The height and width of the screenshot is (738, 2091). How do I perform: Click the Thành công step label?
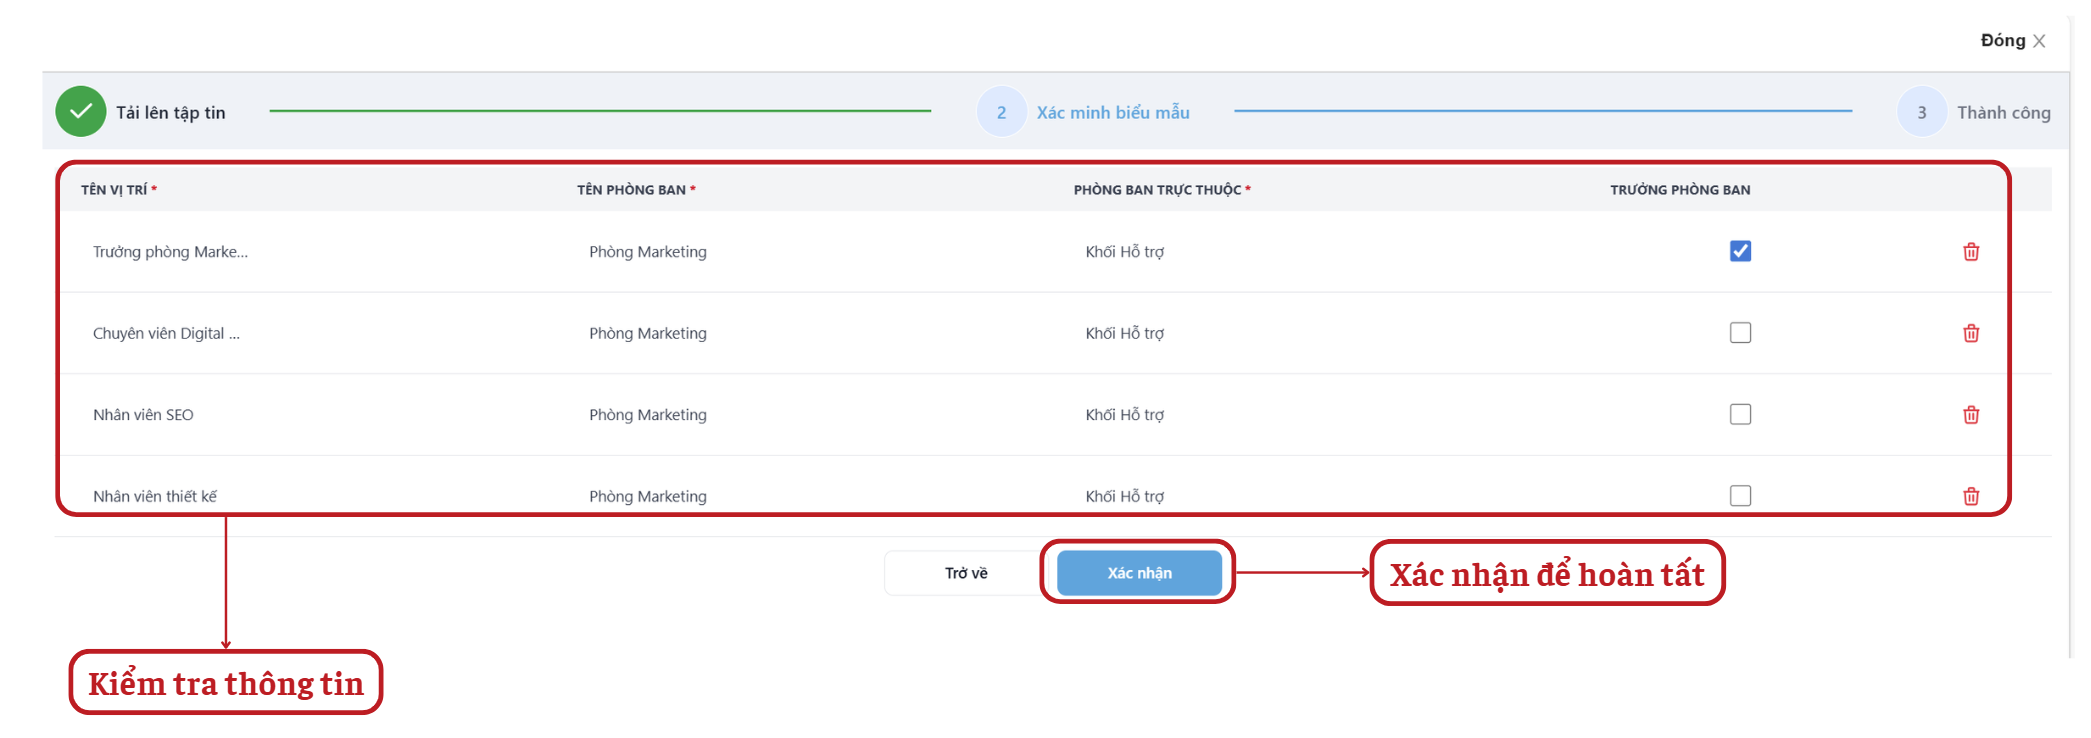[x=2003, y=113]
